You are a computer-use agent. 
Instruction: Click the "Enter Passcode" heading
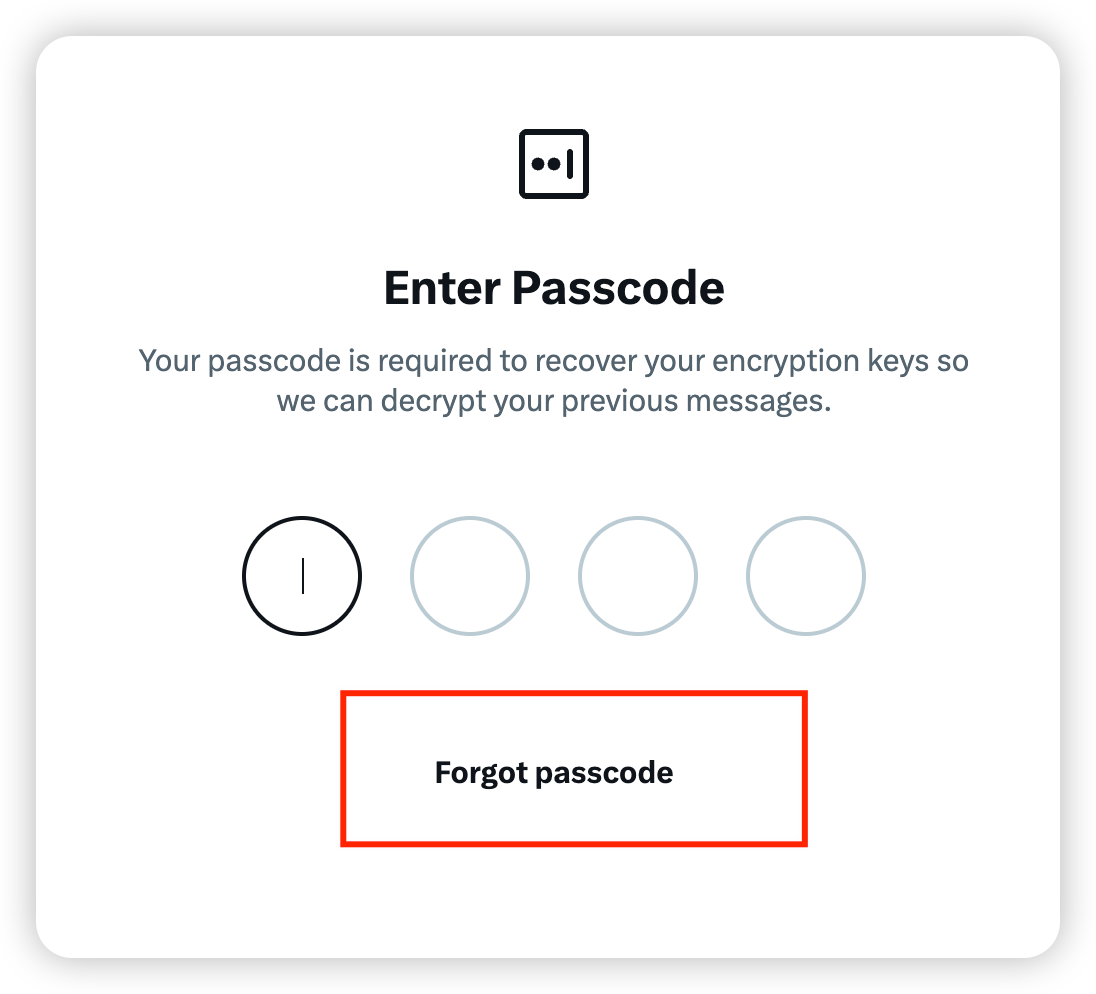point(554,289)
